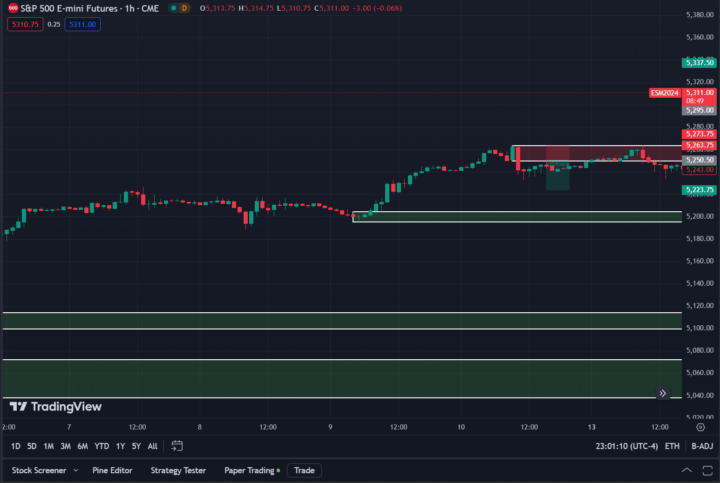Expand the bottom panel with the chevron
This screenshot has width=720, height=483.
pos(686,470)
